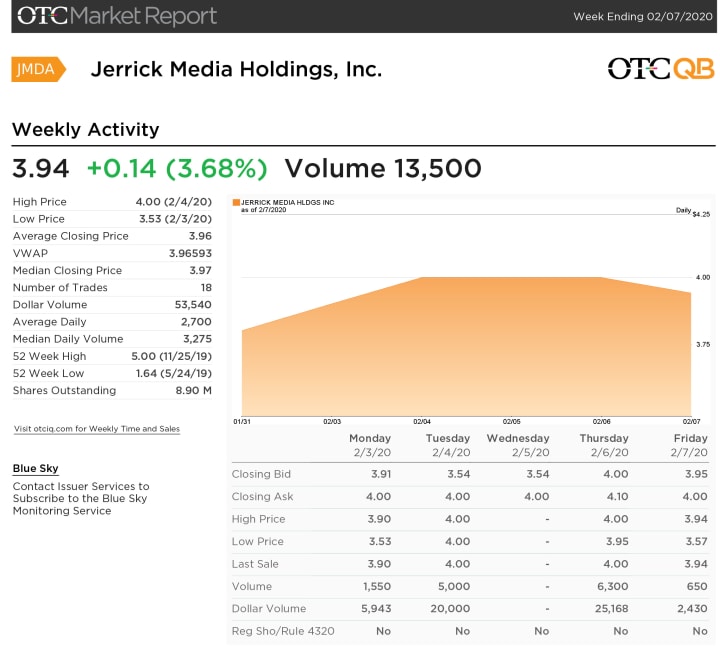Click the Low Price 3.53 (2/3/20) value
Viewport: 720px width, 655px height.
[175, 219]
